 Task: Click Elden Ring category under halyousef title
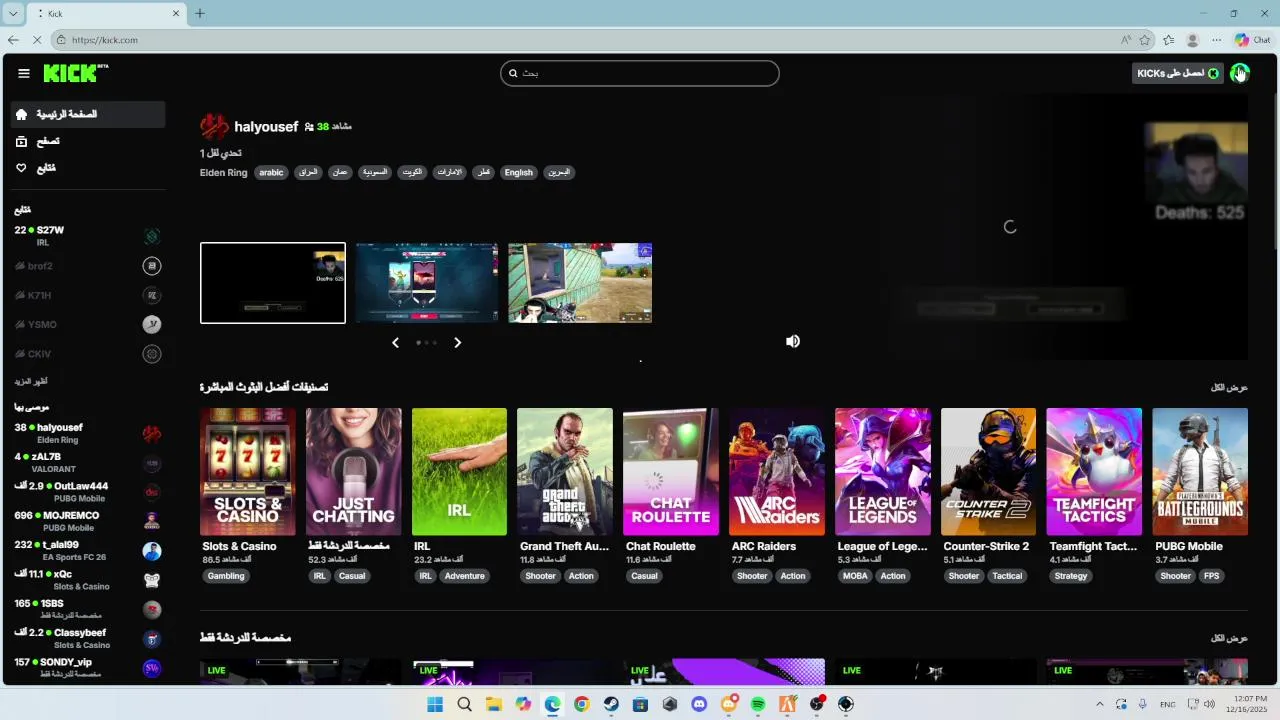(224, 172)
